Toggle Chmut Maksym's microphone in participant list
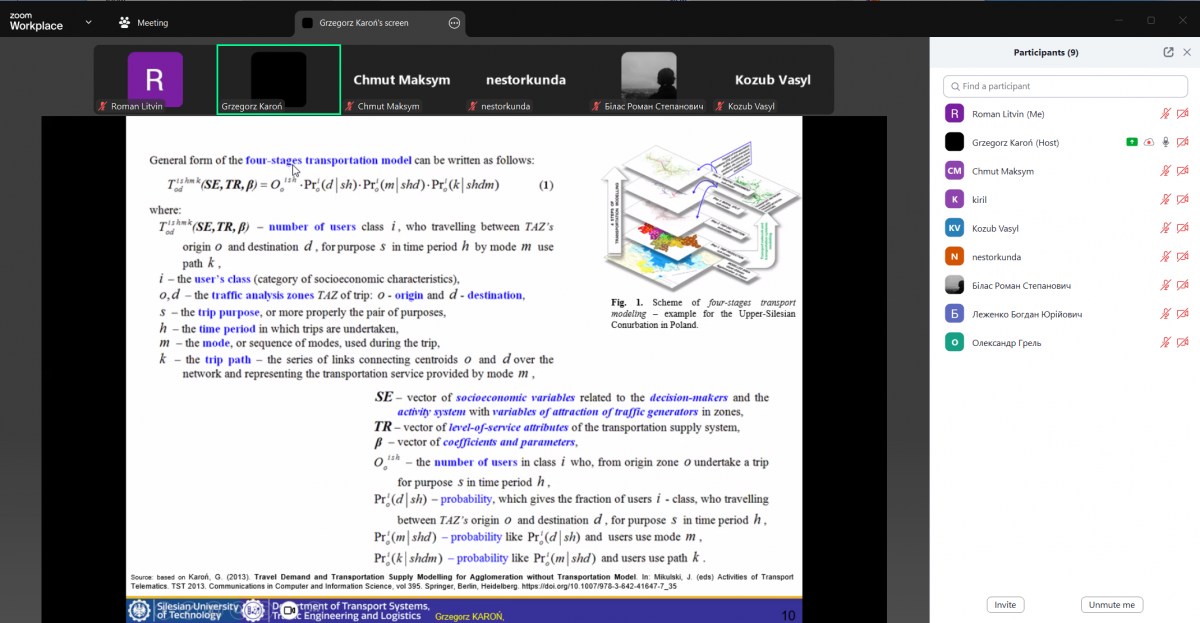Screen dimensions: 1200x623 pos(1165,171)
